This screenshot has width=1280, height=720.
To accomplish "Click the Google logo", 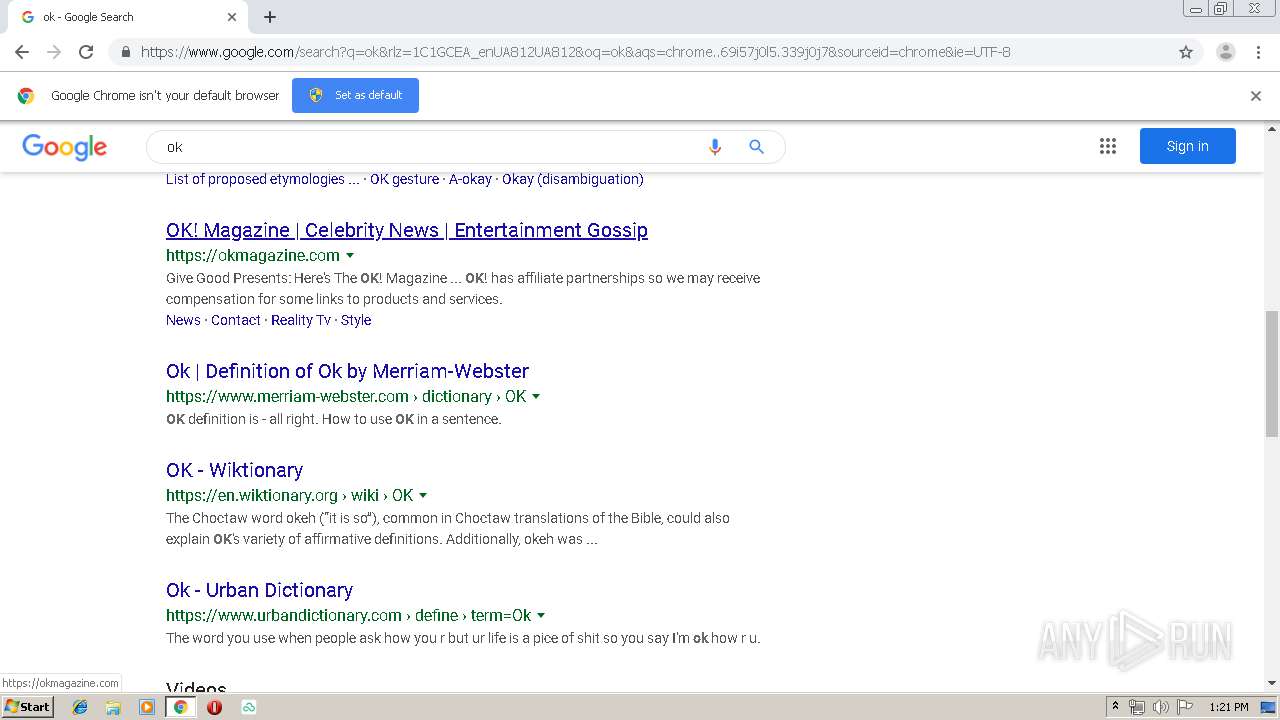I will click(65, 147).
